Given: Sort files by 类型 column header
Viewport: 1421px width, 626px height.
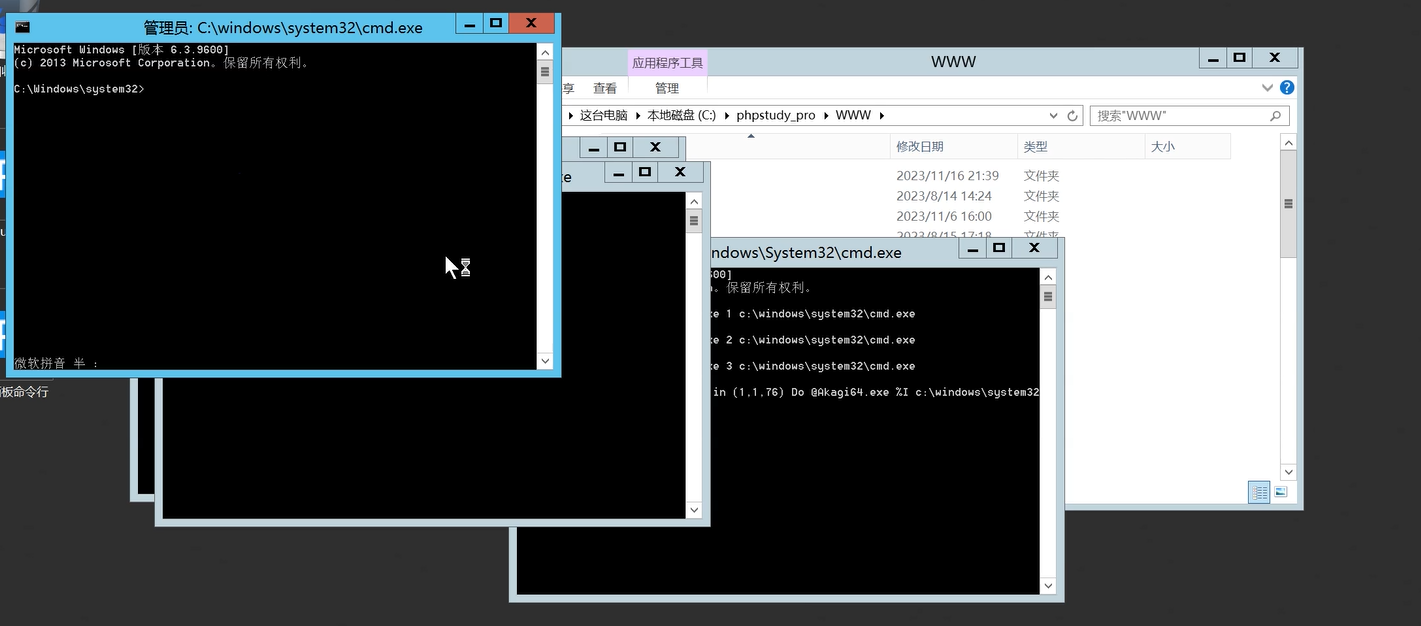Looking at the screenshot, I should (1035, 146).
